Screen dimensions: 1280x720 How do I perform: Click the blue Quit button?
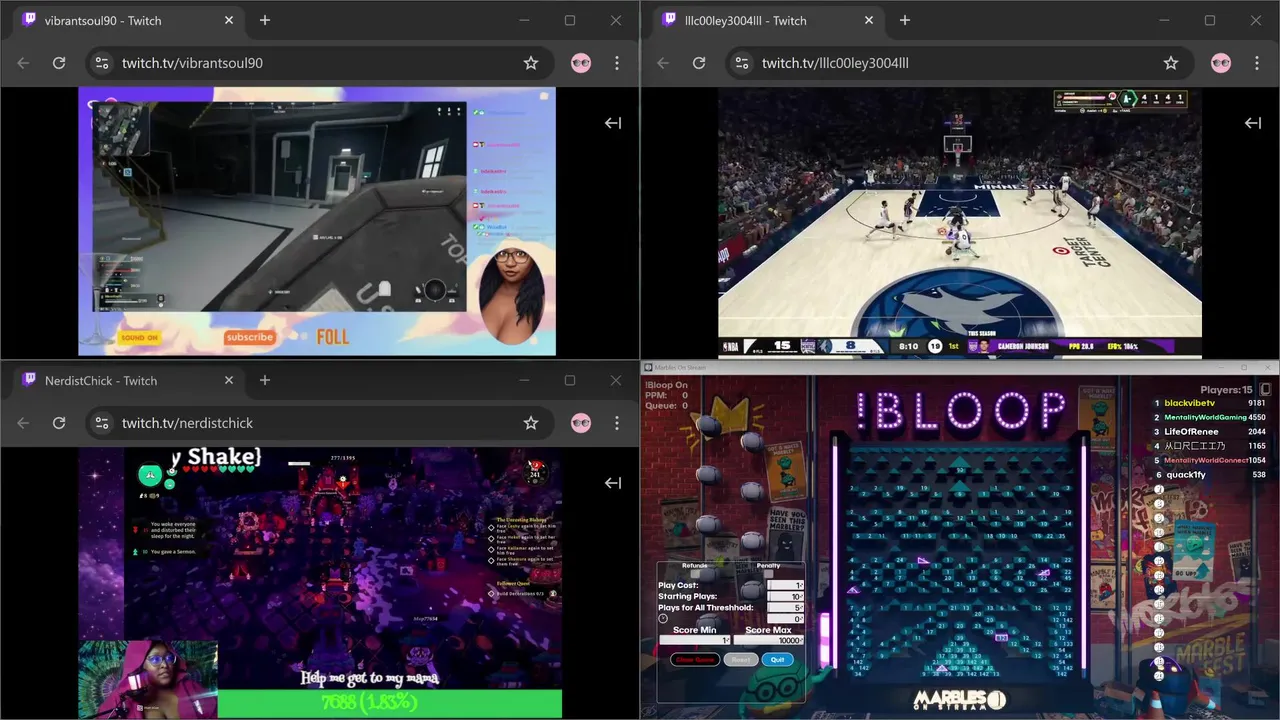click(x=778, y=659)
